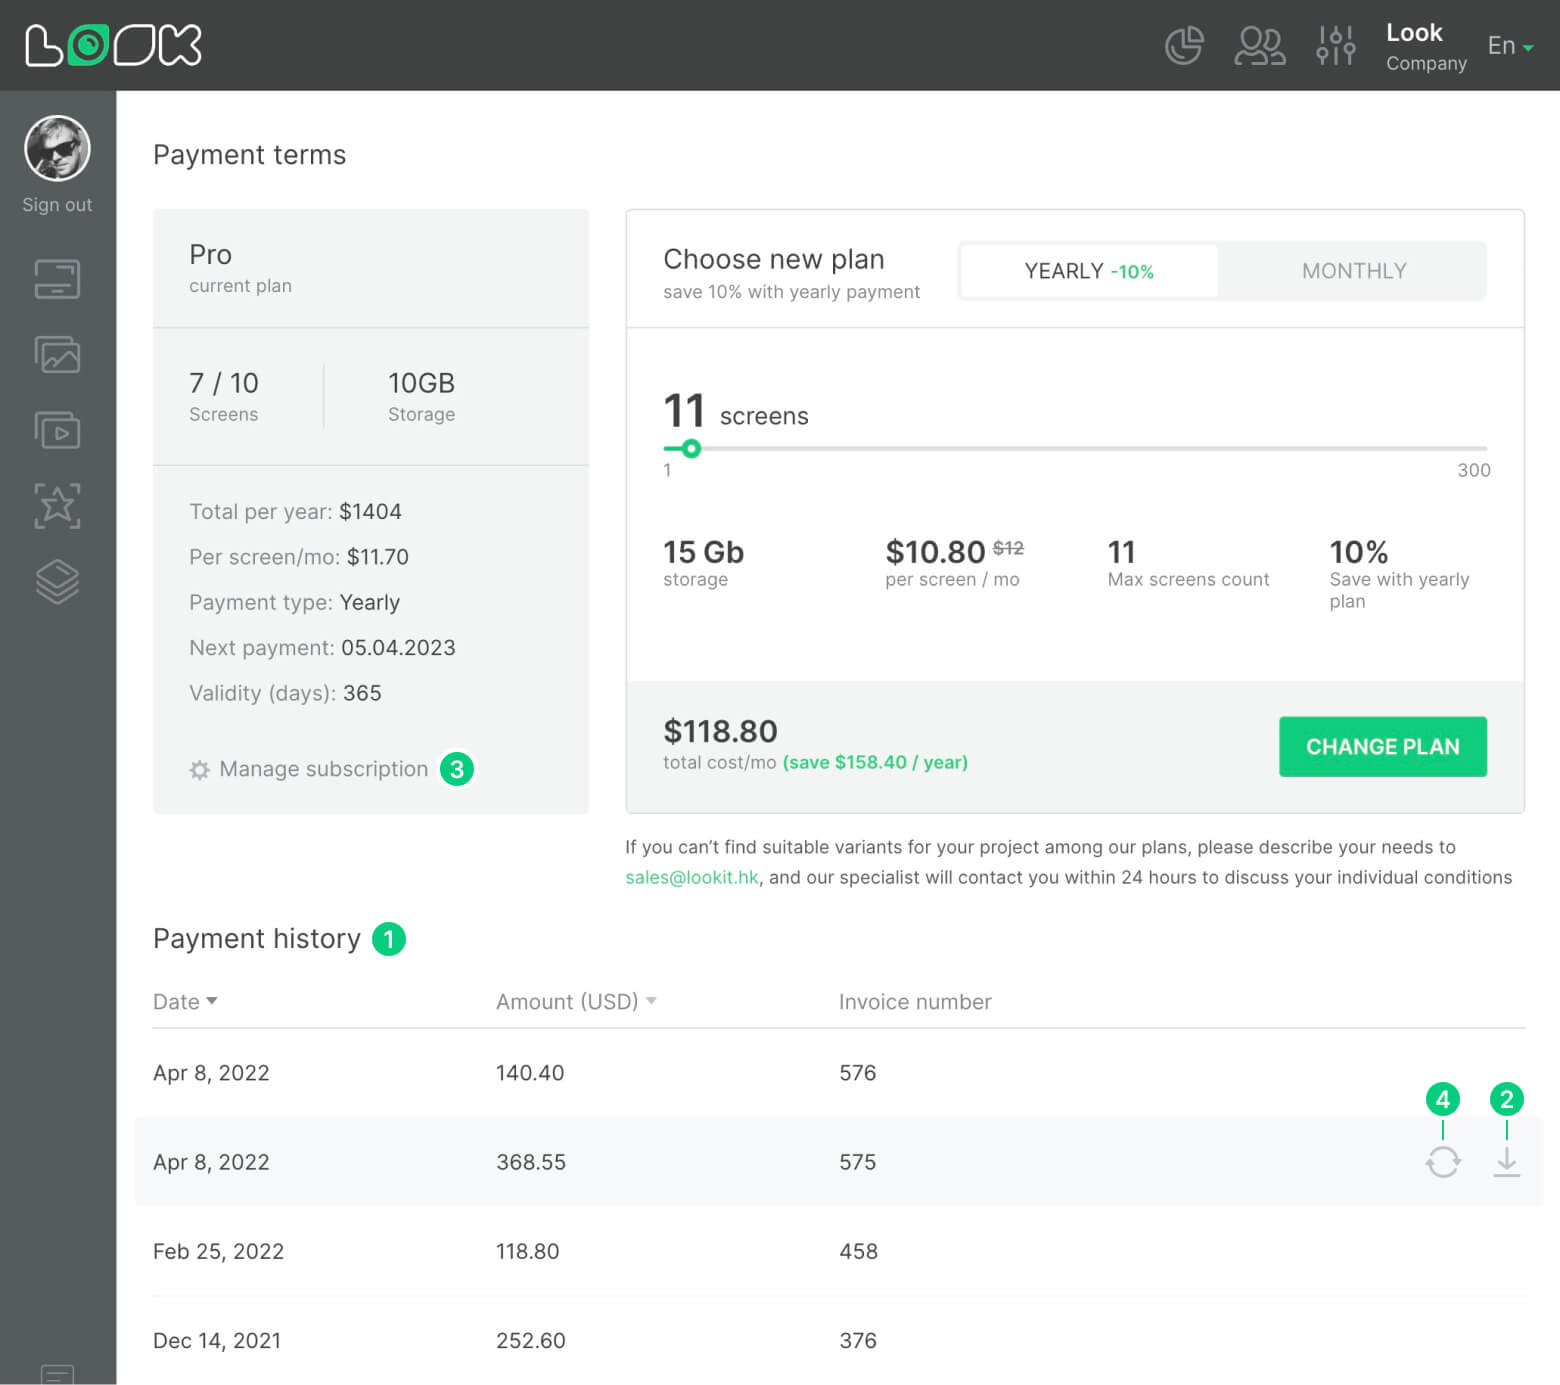Viewport: 1560px width, 1385px height.
Task: Open Manage subscription
Action: coord(322,769)
